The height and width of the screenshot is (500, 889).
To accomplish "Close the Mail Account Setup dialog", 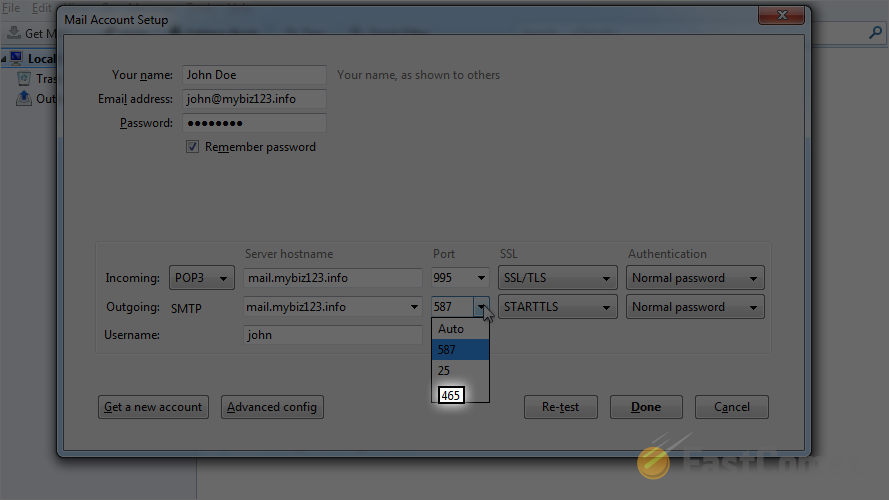I will pos(783,17).
